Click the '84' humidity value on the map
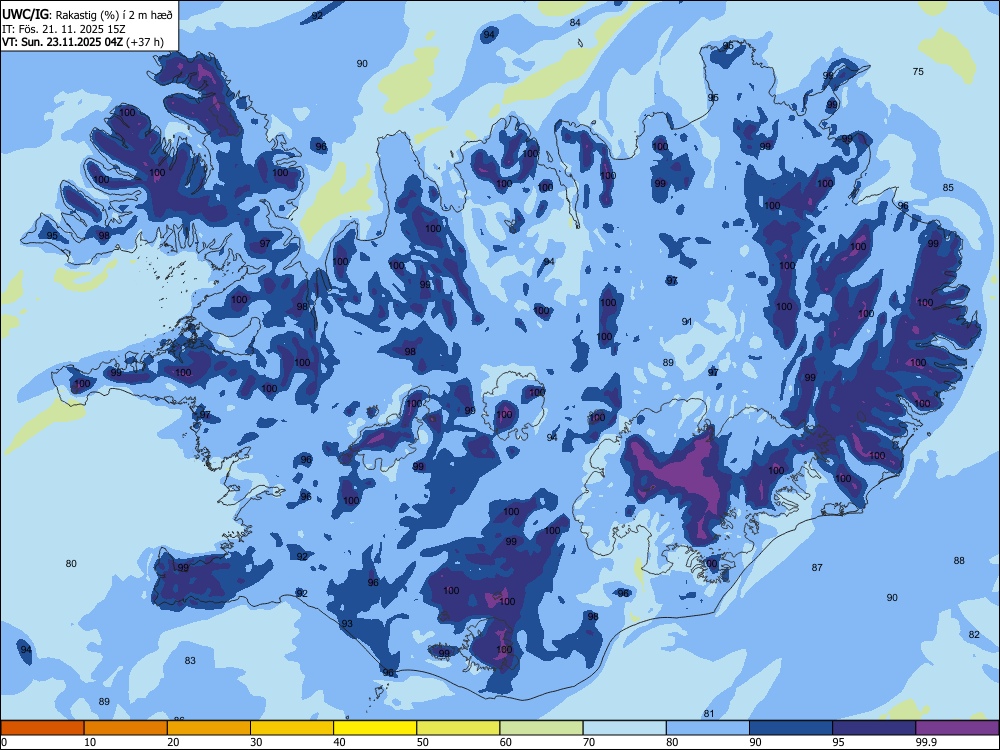This screenshot has width=1000, height=750. point(575,23)
